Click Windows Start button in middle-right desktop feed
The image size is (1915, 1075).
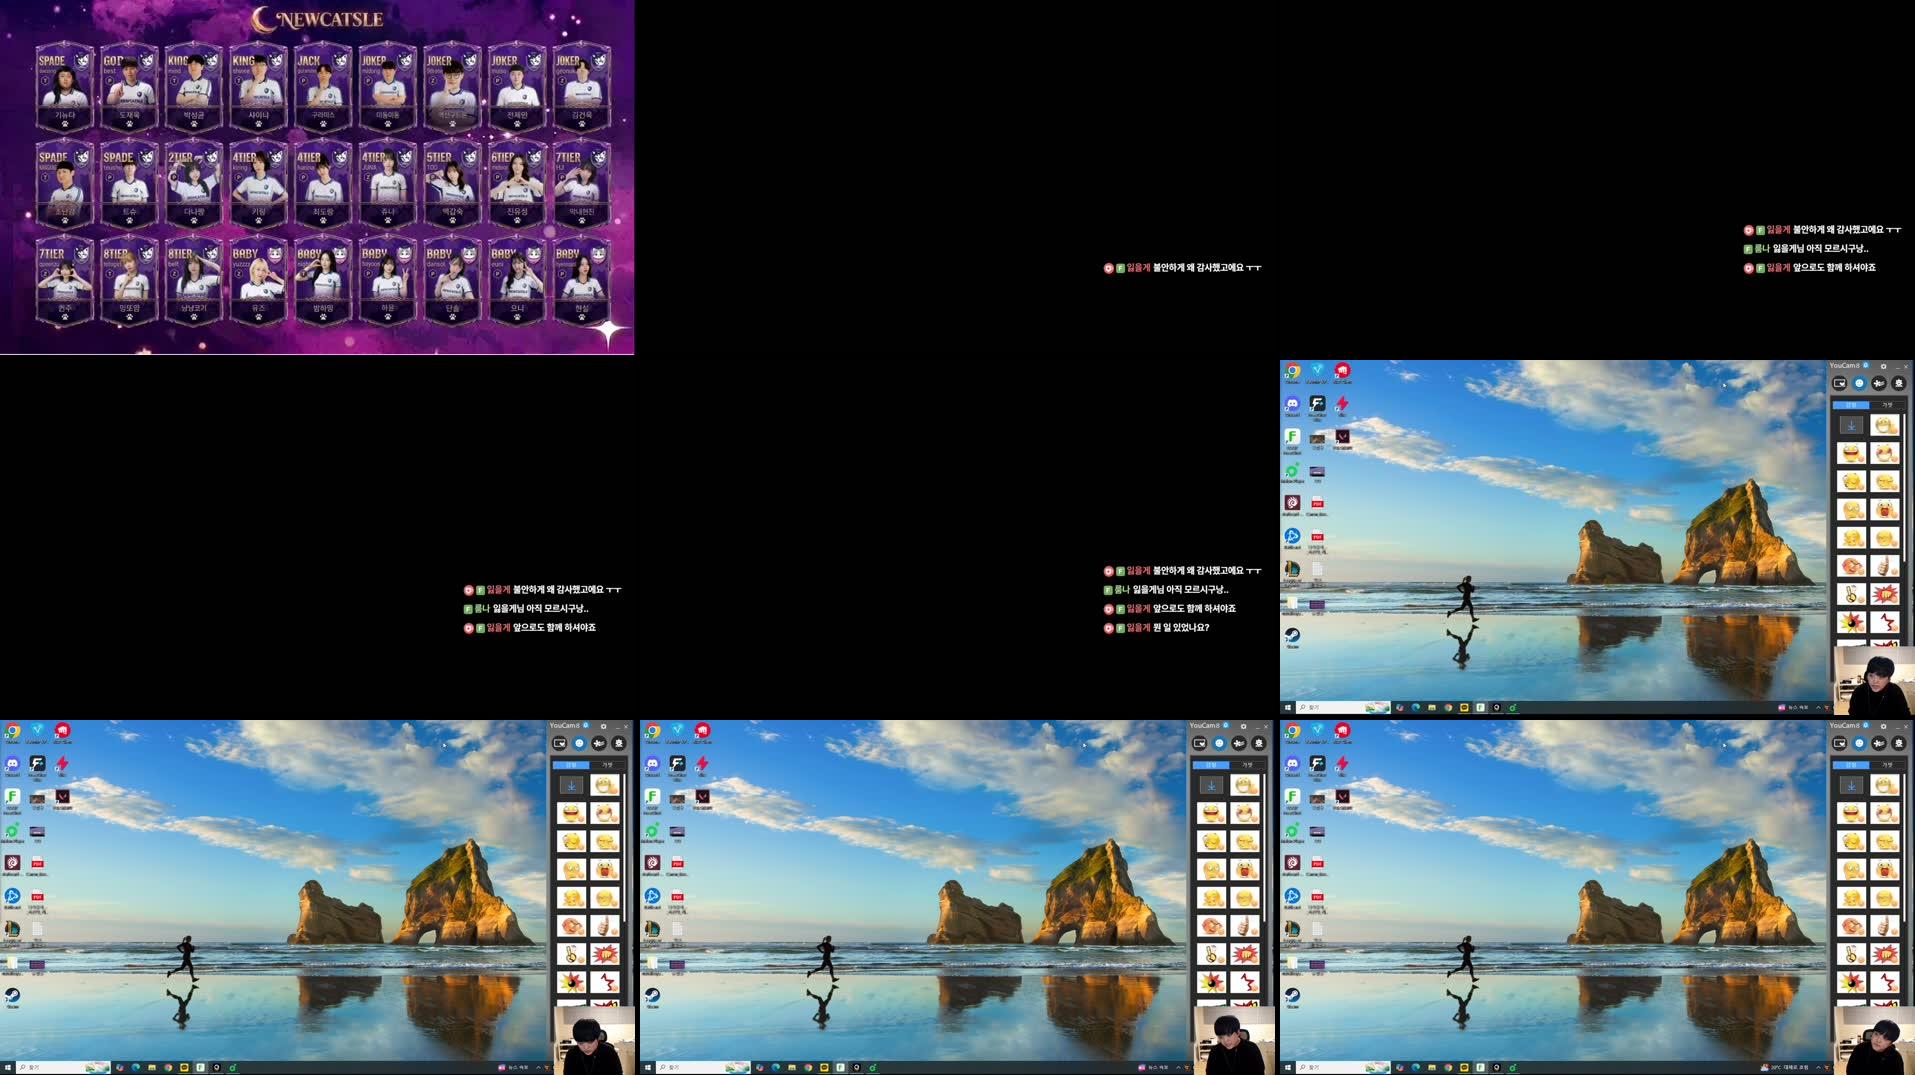(x=1287, y=707)
